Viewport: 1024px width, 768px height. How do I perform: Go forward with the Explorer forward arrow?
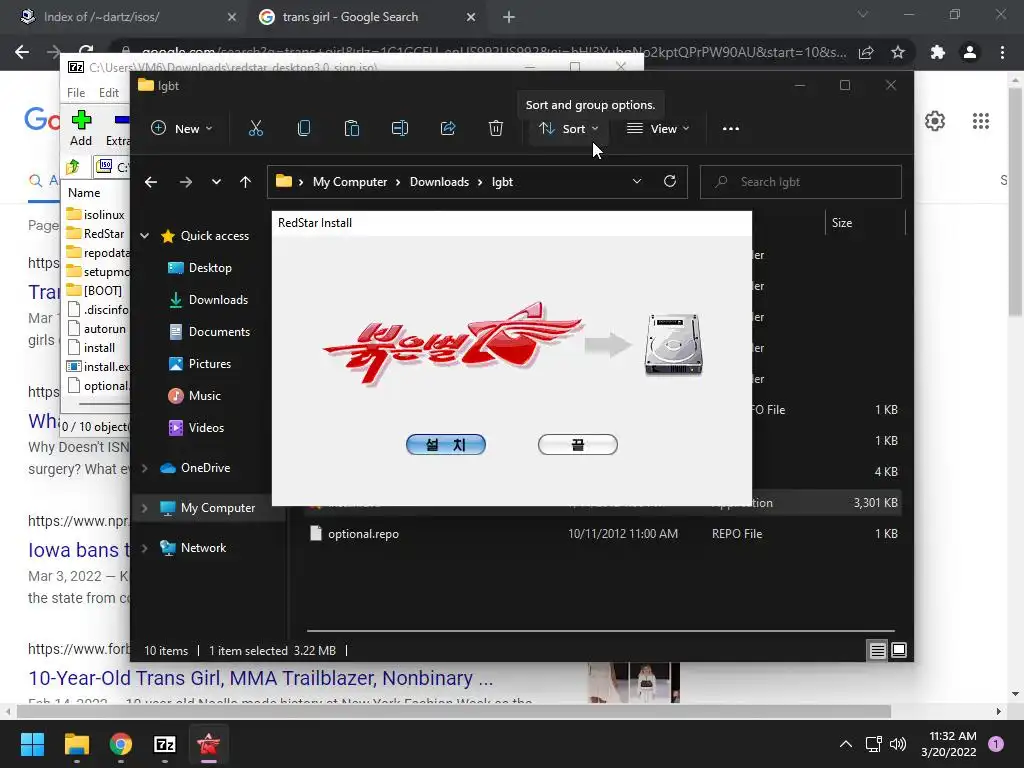pos(185,182)
